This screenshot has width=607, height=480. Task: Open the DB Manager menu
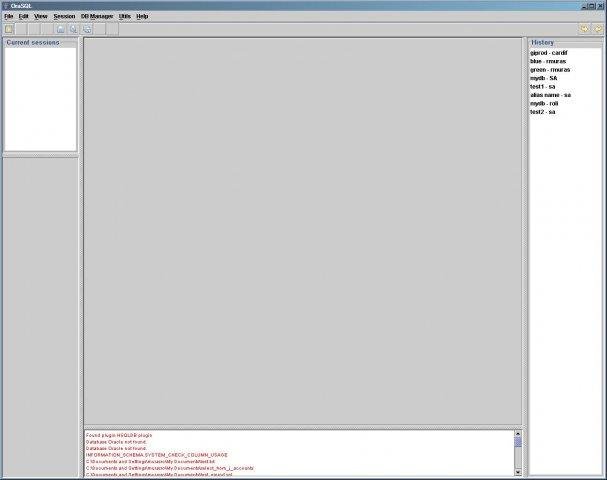97,16
